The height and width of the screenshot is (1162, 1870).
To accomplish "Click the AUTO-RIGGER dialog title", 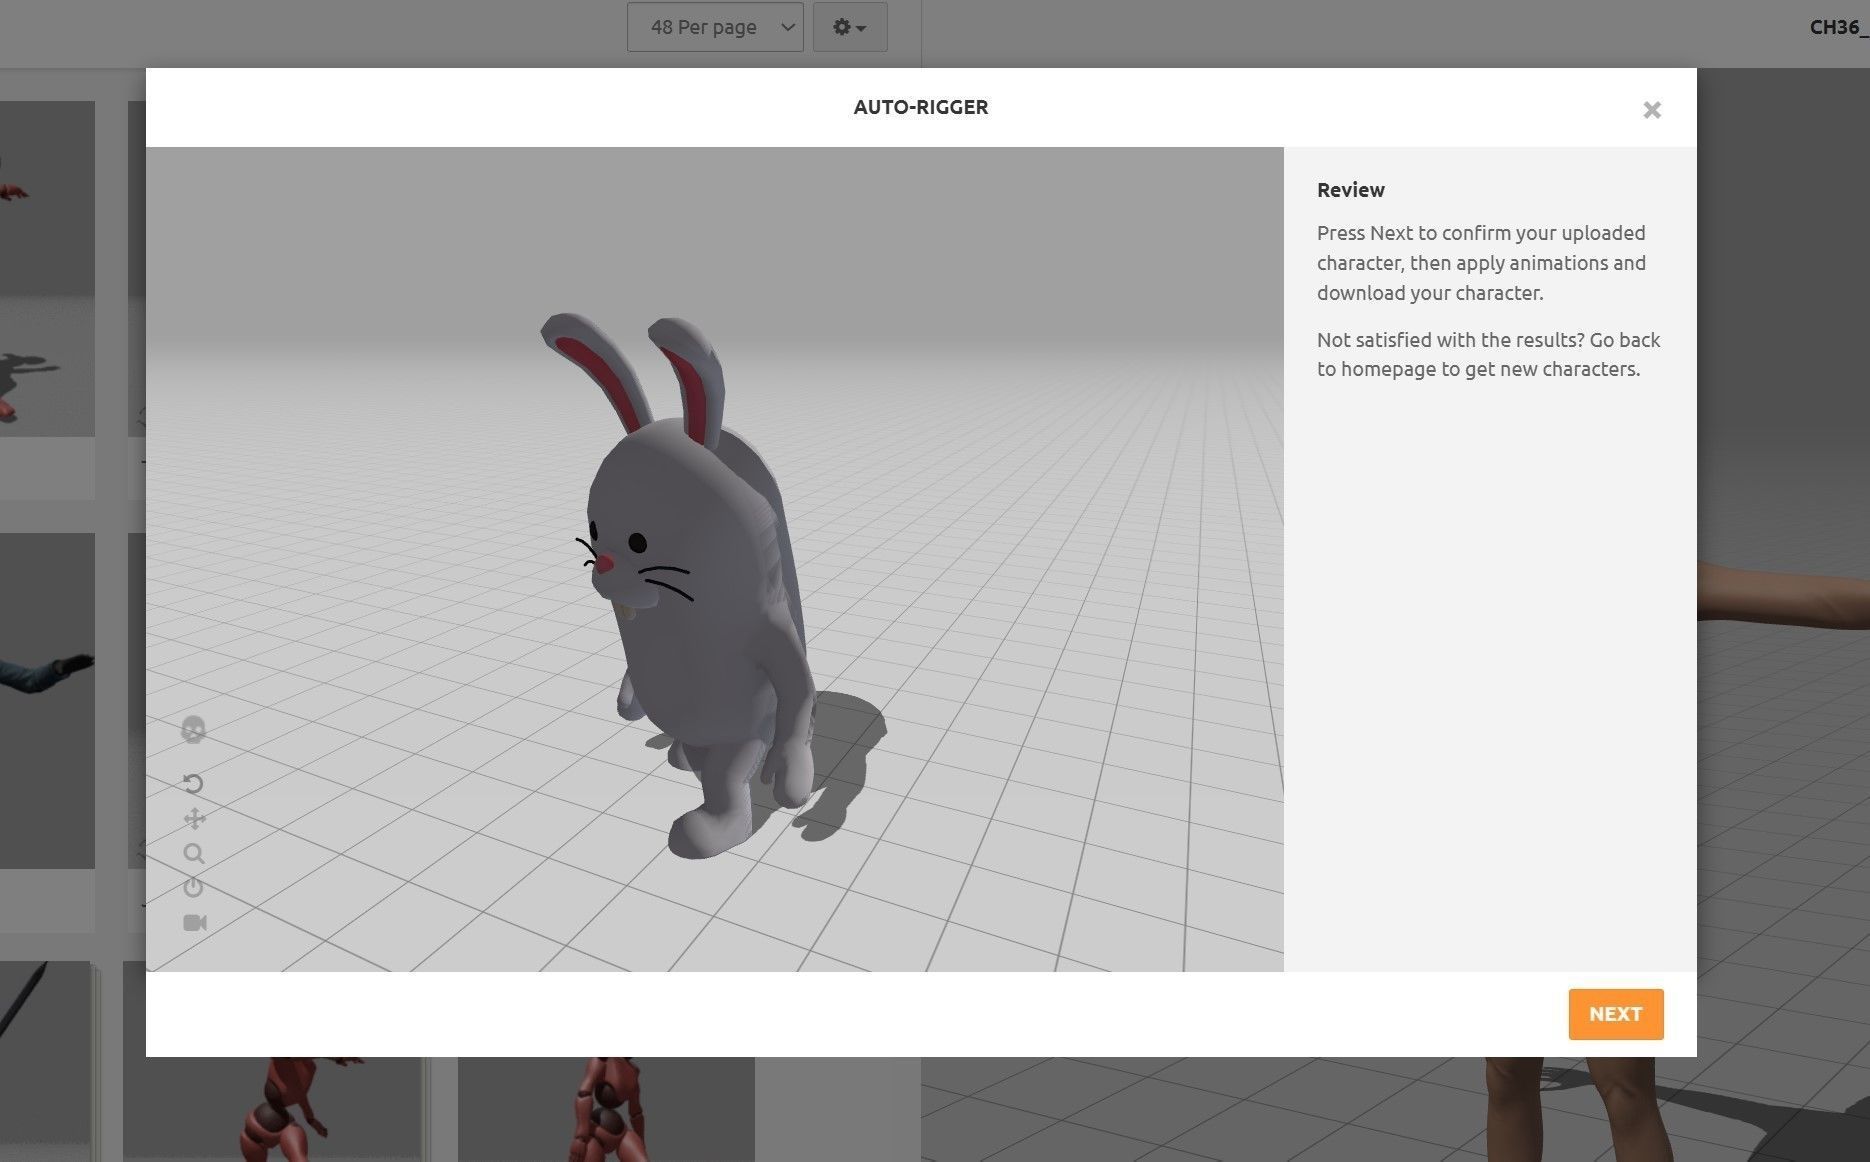I will 921,107.
